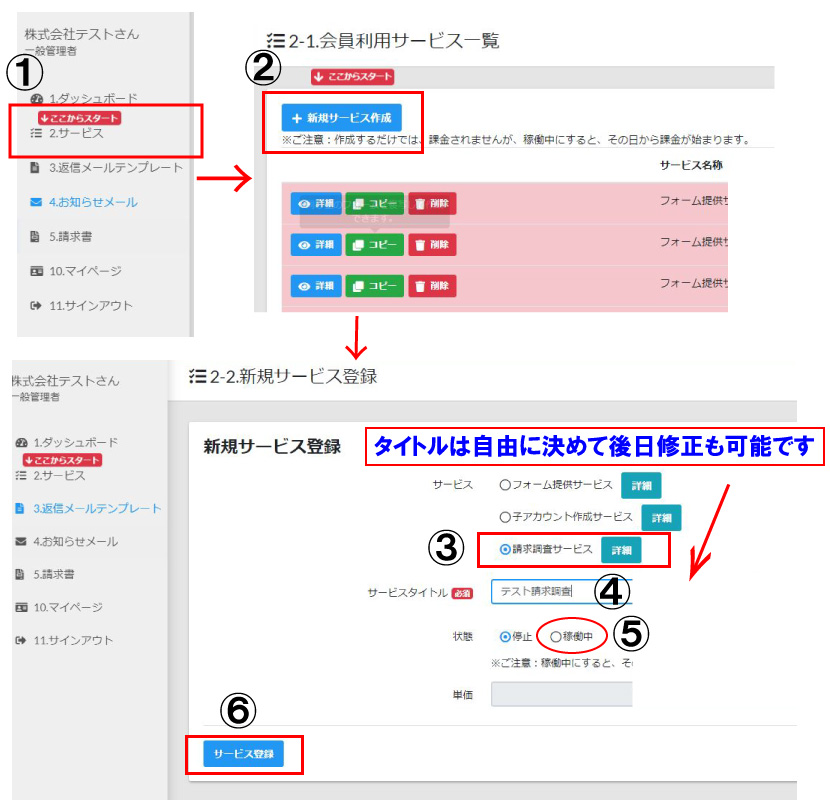Viewport: 830px width, 800px height.
Task: Click the envelope icon beside 4.お知らせメール top sidebar
Action: click(x=36, y=202)
